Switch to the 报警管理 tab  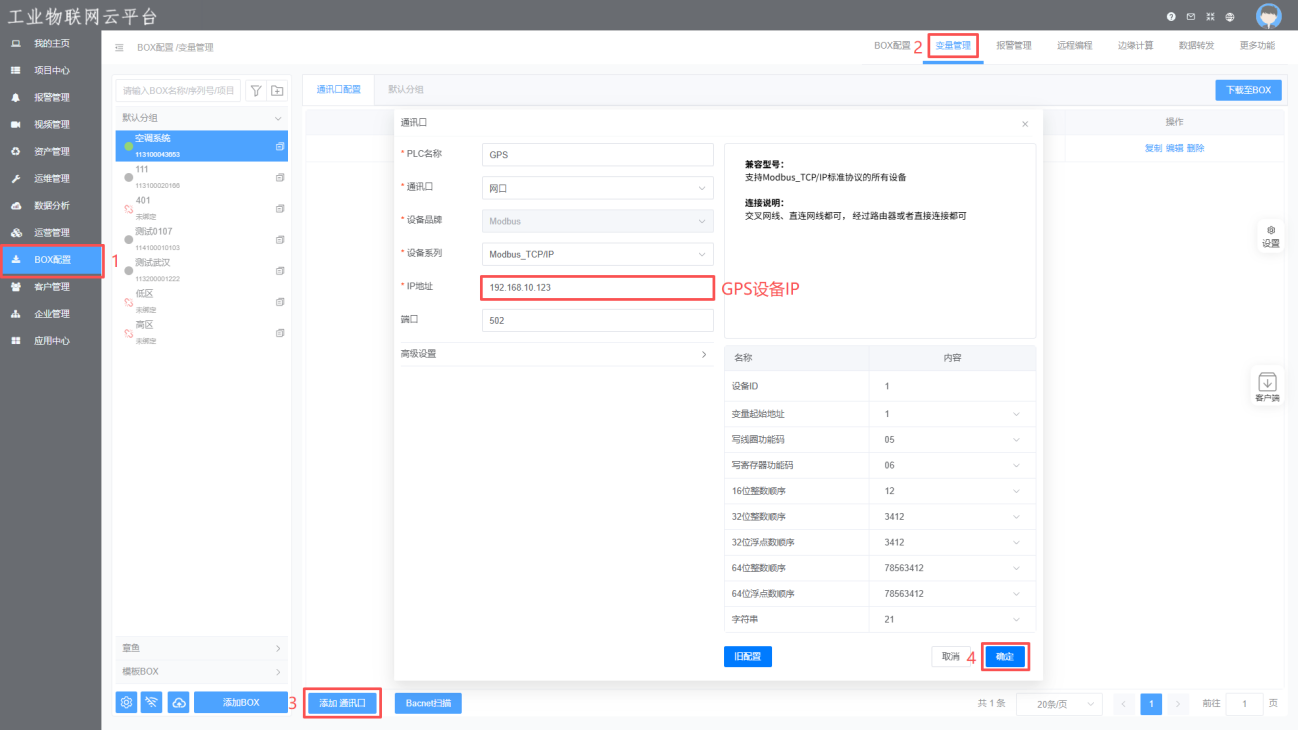click(1013, 46)
